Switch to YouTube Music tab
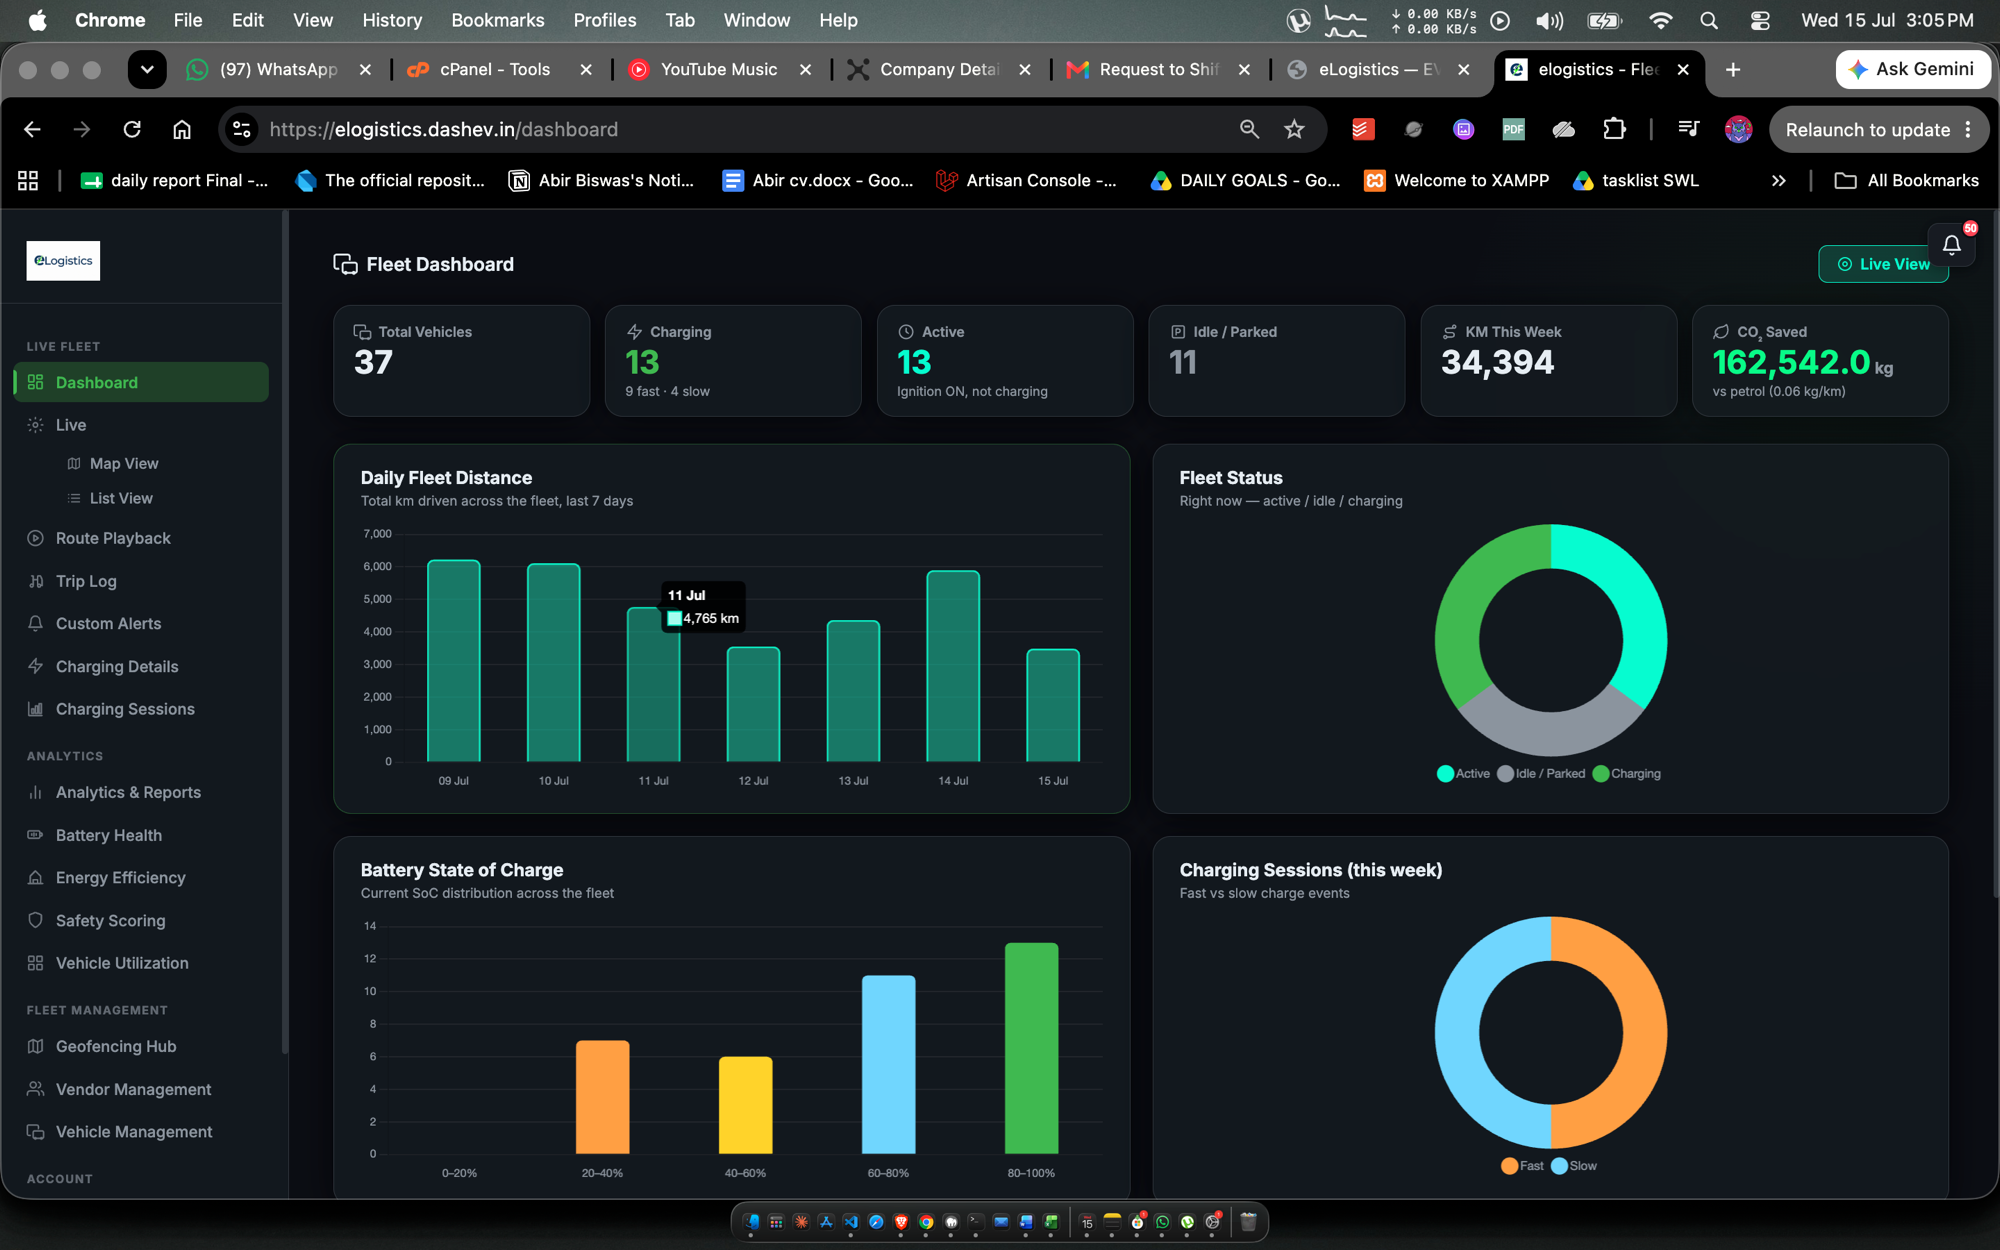 (x=719, y=69)
